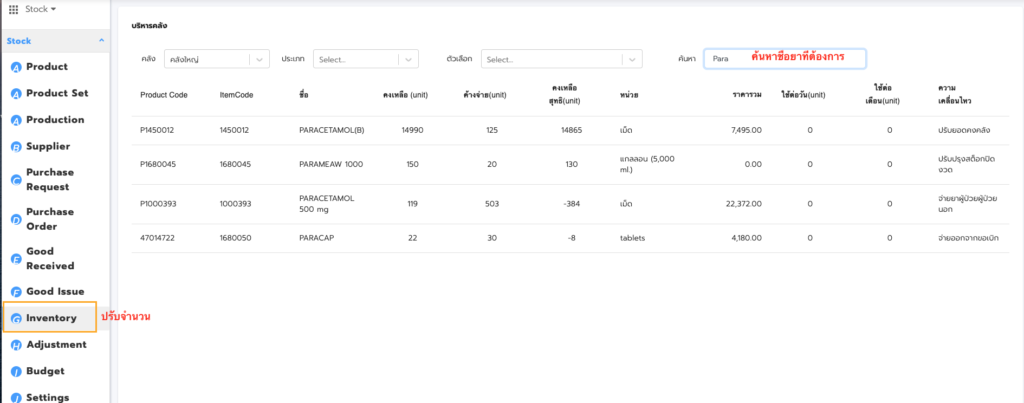Click the Product sidebar icon
1024x403 pixels.
(16, 67)
